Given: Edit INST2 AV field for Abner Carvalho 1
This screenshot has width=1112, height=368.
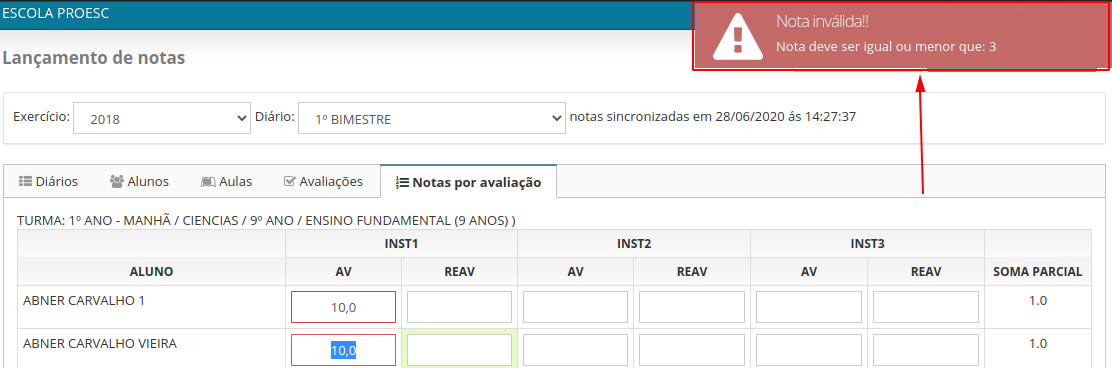Looking at the screenshot, I should 575,307.
